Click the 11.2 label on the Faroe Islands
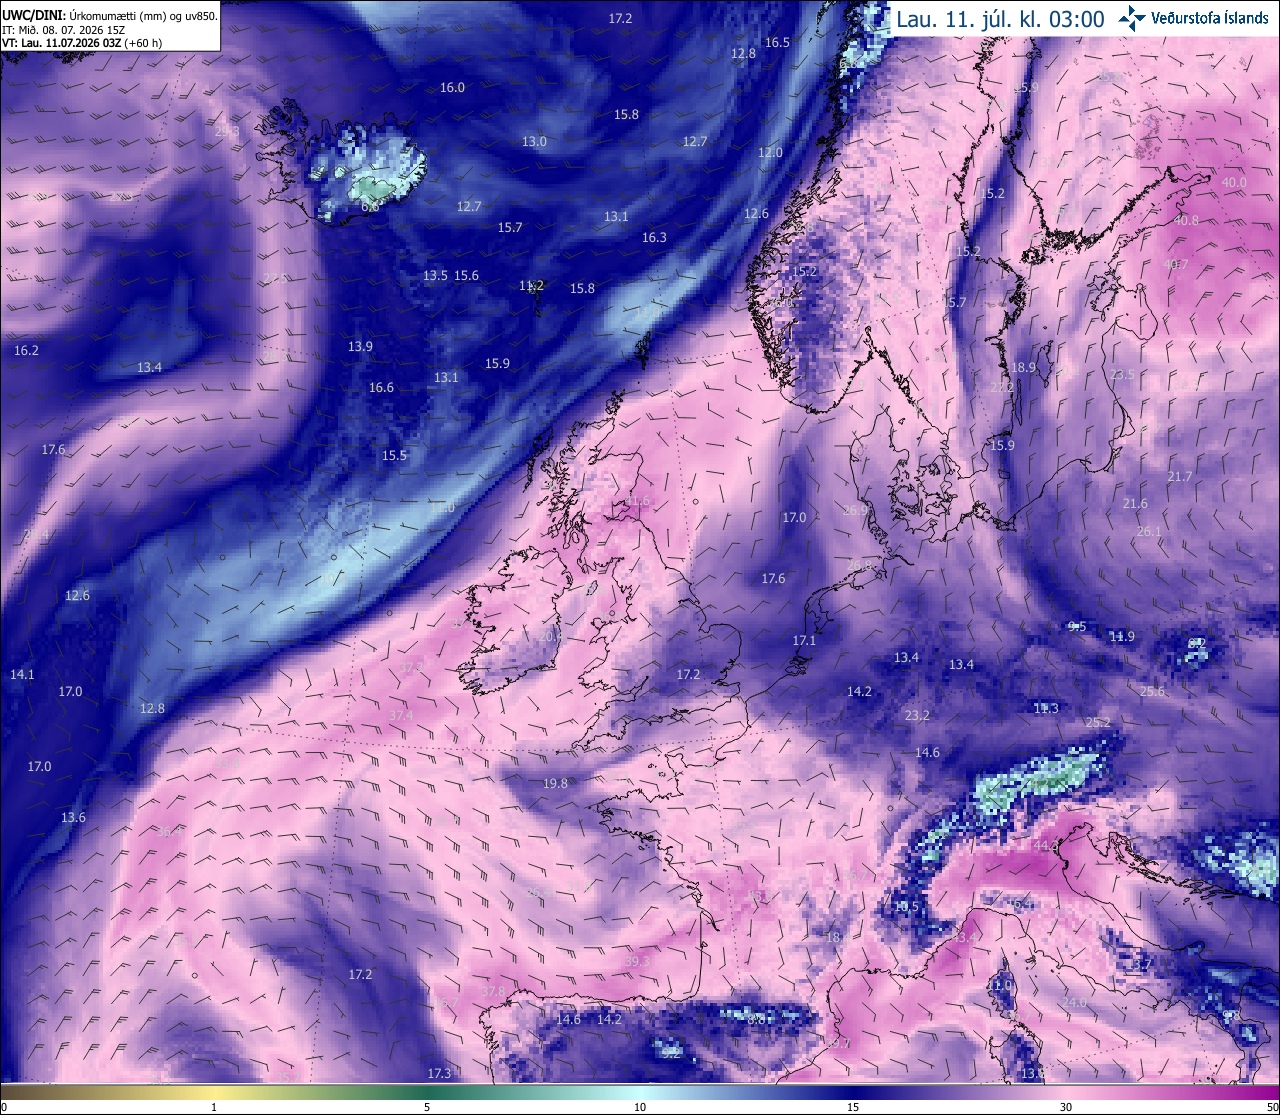Viewport: 1280px width, 1115px height. point(531,286)
